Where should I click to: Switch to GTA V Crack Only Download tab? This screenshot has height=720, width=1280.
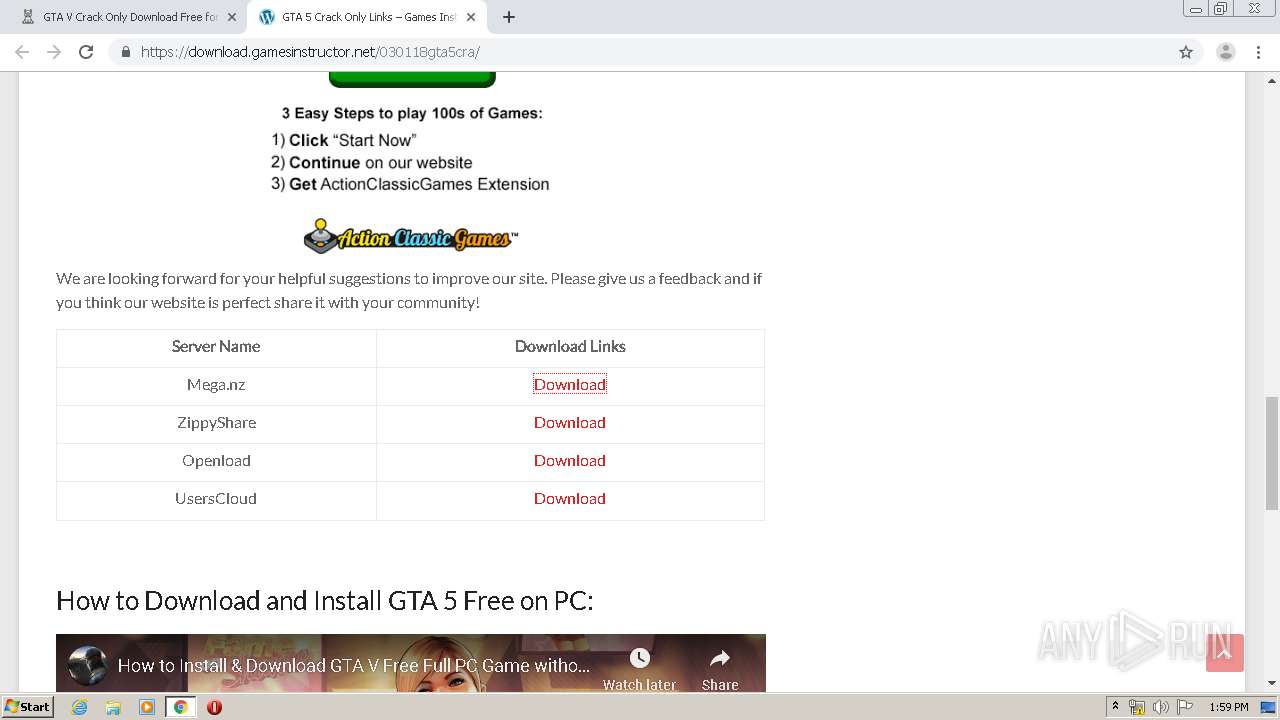tap(130, 17)
